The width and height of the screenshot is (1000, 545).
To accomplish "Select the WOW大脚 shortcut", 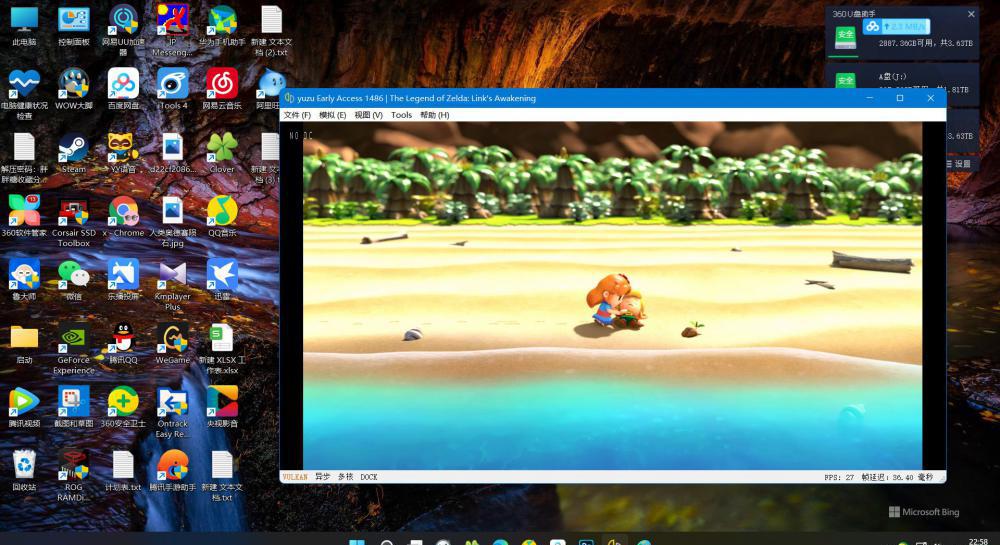I will [74, 89].
